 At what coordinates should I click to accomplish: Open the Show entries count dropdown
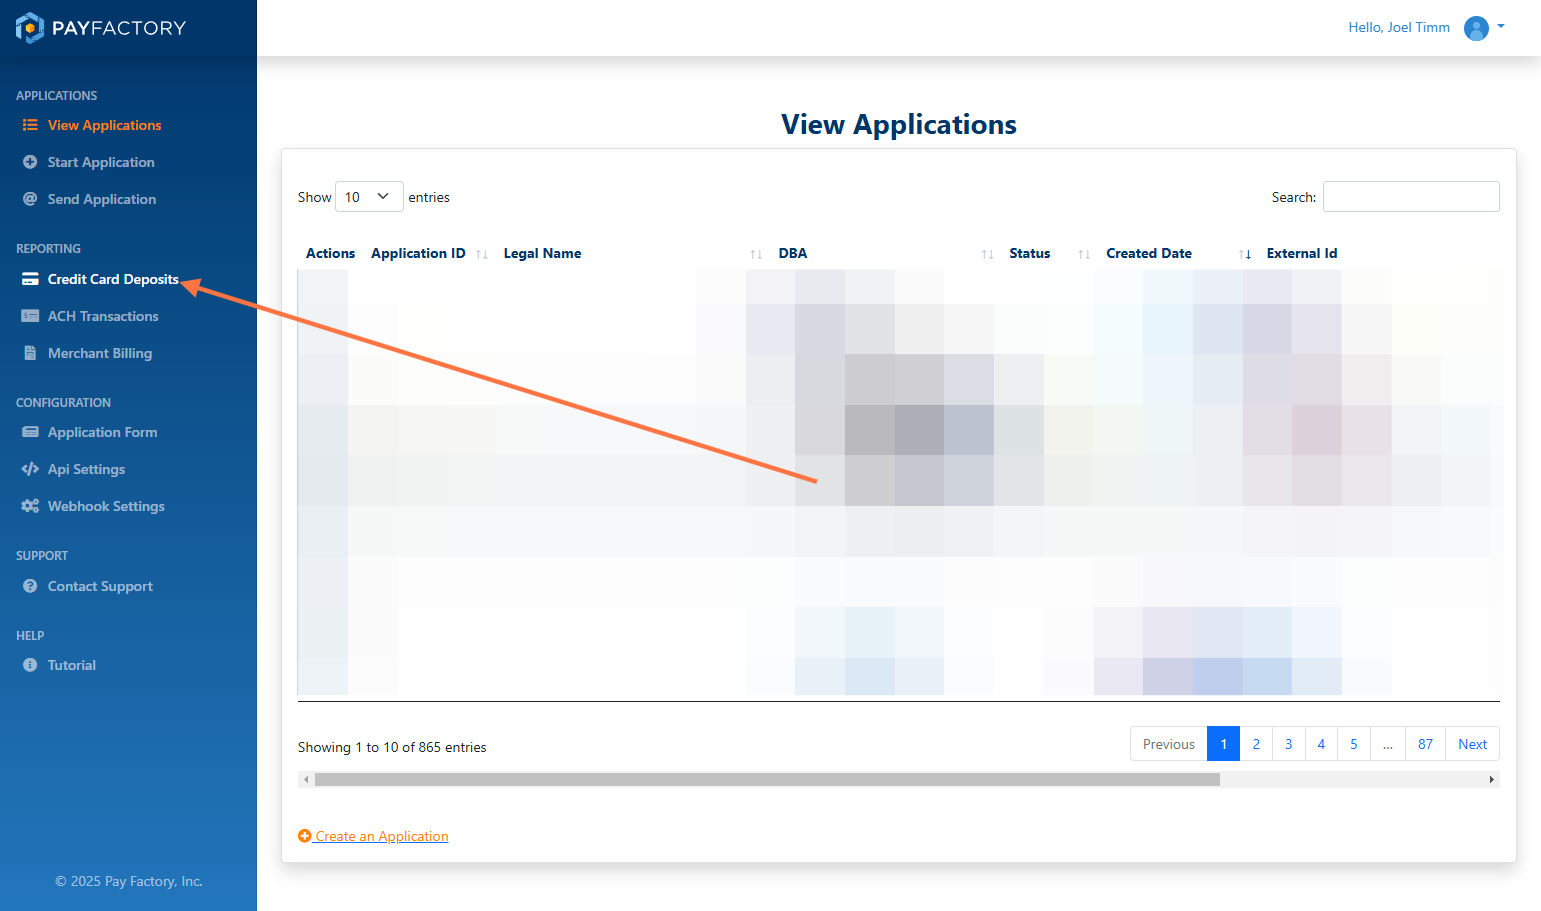(x=369, y=197)
